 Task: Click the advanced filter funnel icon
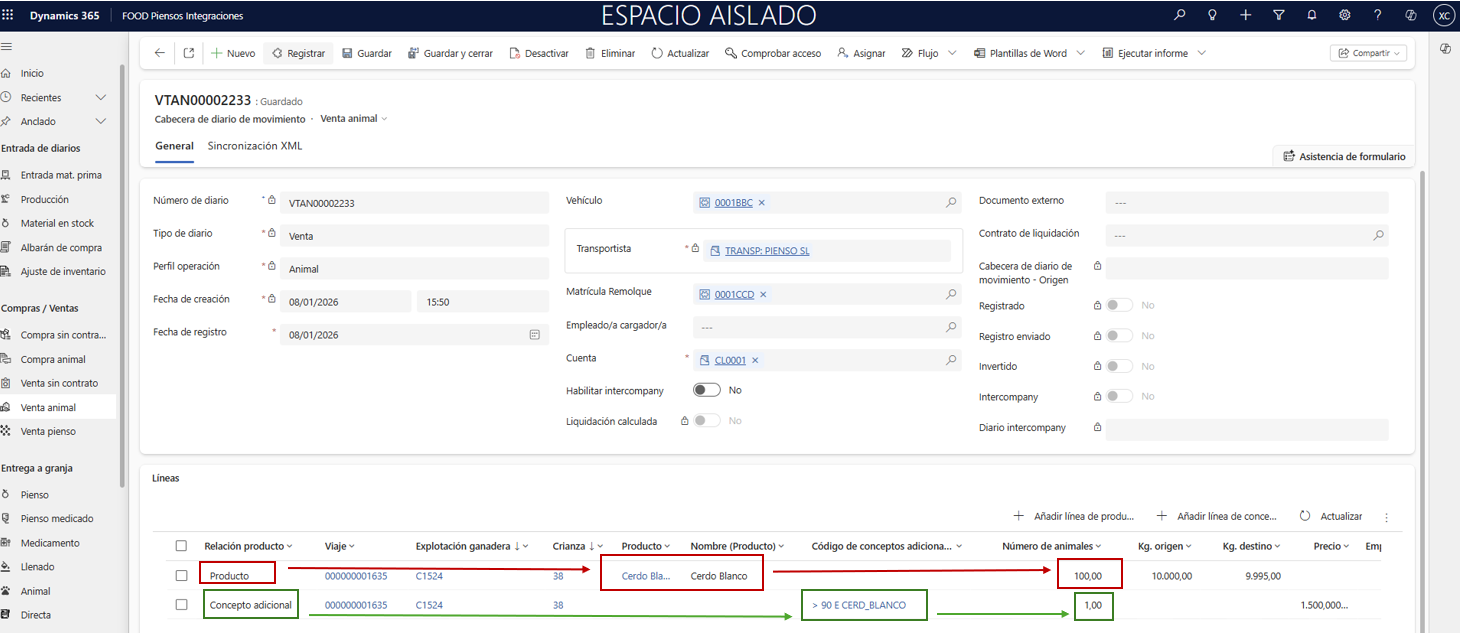coord(1279,15)
